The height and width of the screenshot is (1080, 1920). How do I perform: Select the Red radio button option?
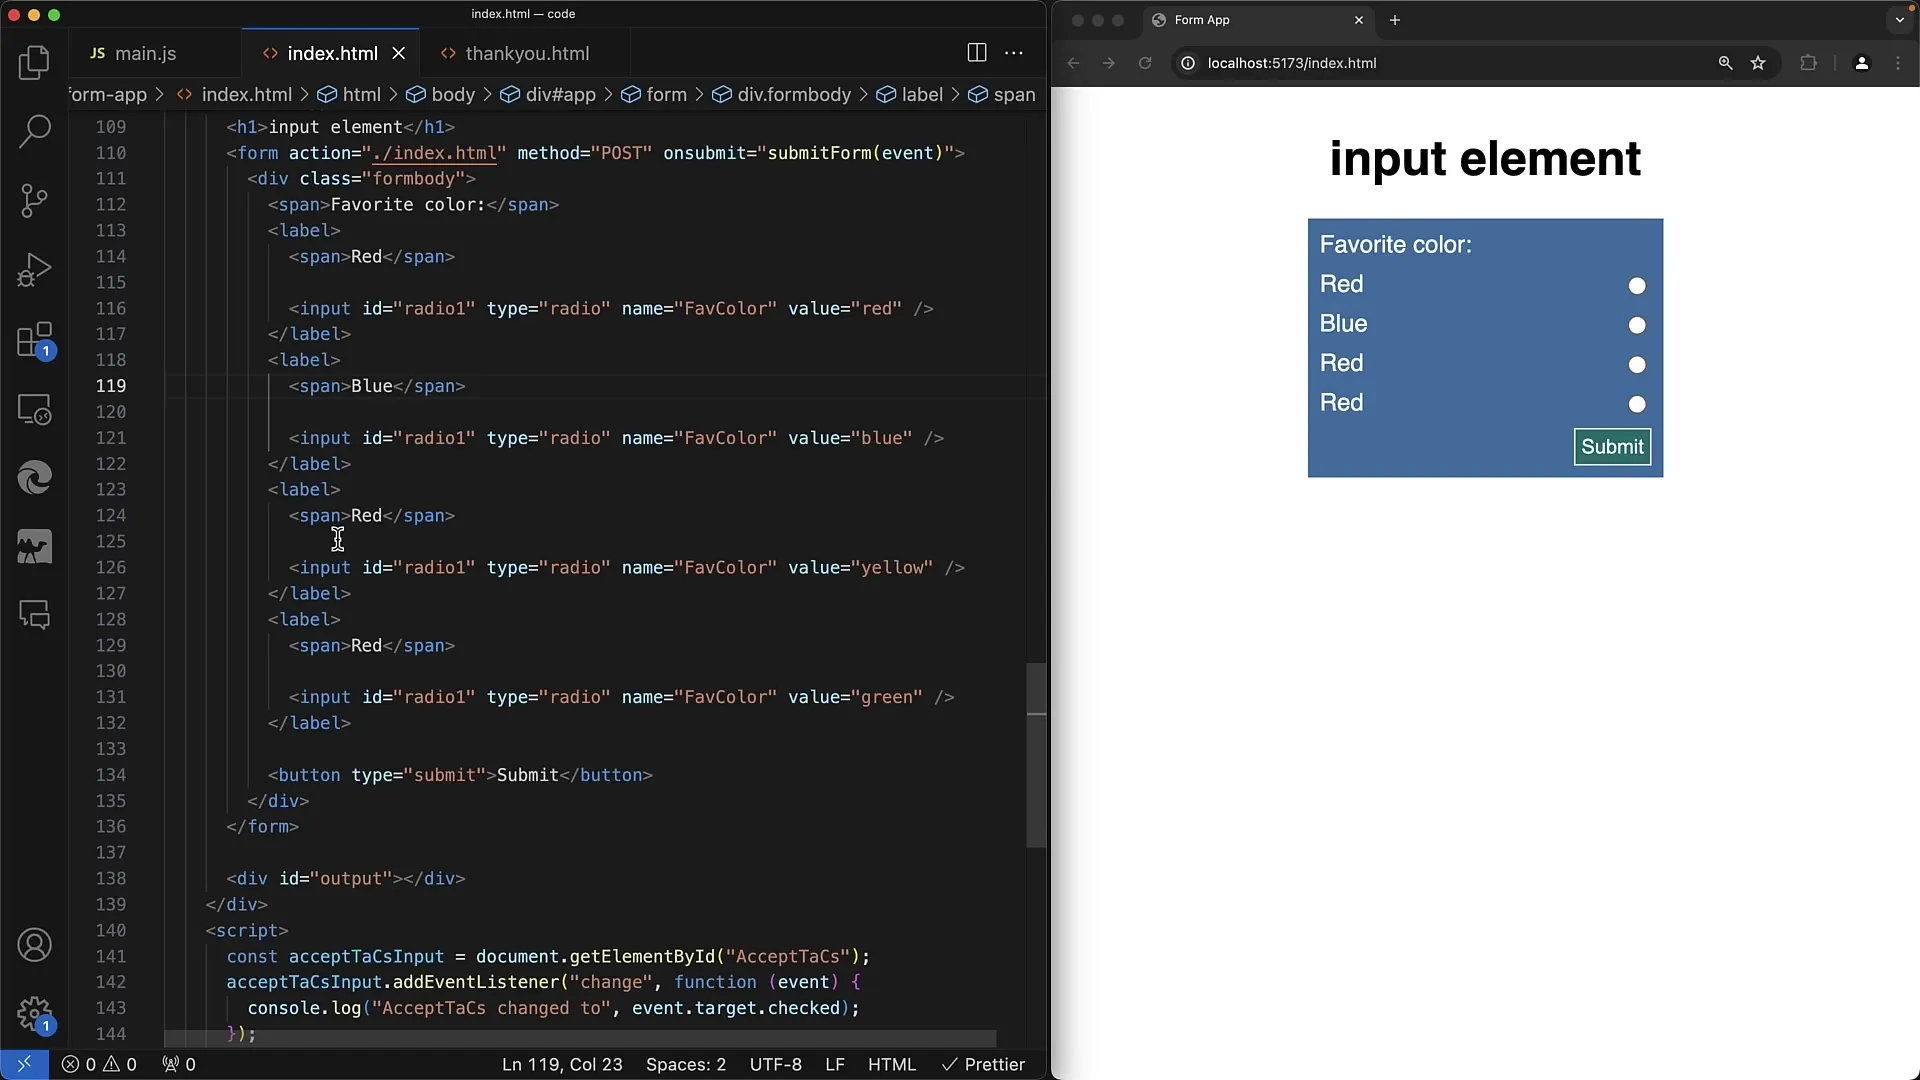click(1636, 285)
